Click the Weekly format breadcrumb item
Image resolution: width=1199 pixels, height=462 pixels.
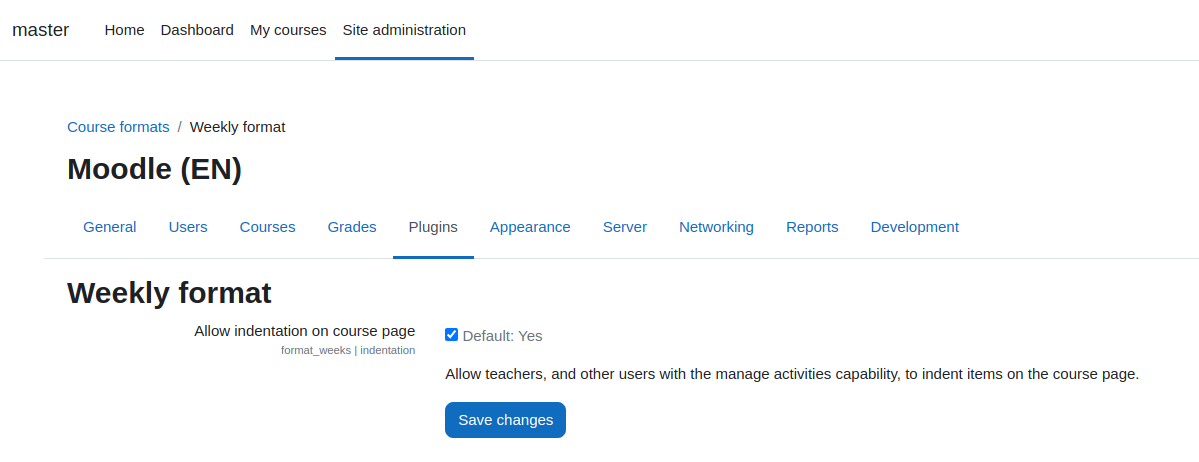pyautogui.click(x=238, y=127)
